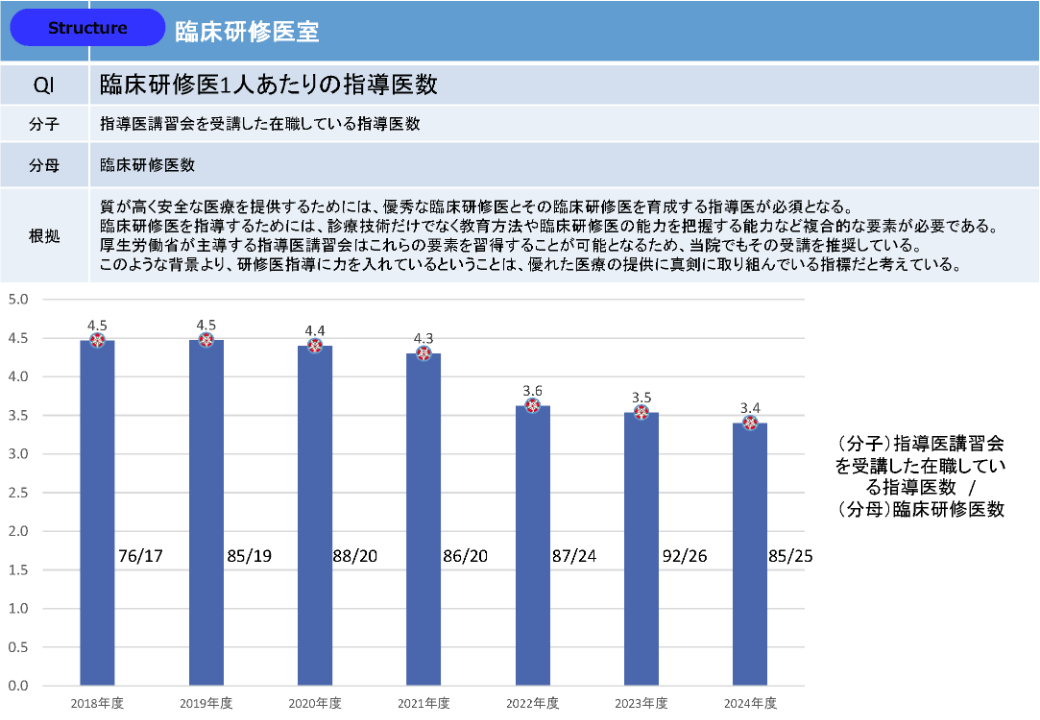The height and width of the screenshot is (720, 1040).
Task: Select the 76/17 data label
Action: point(141,555)
